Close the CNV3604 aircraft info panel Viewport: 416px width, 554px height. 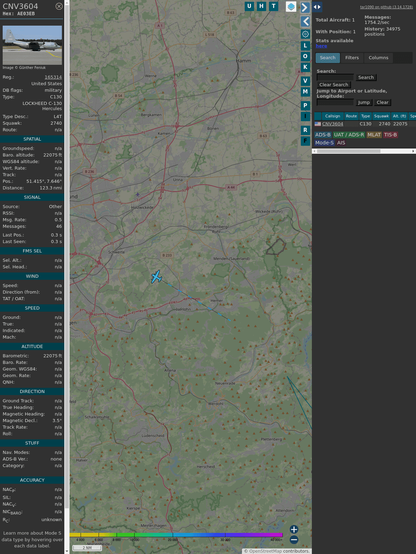59,6
